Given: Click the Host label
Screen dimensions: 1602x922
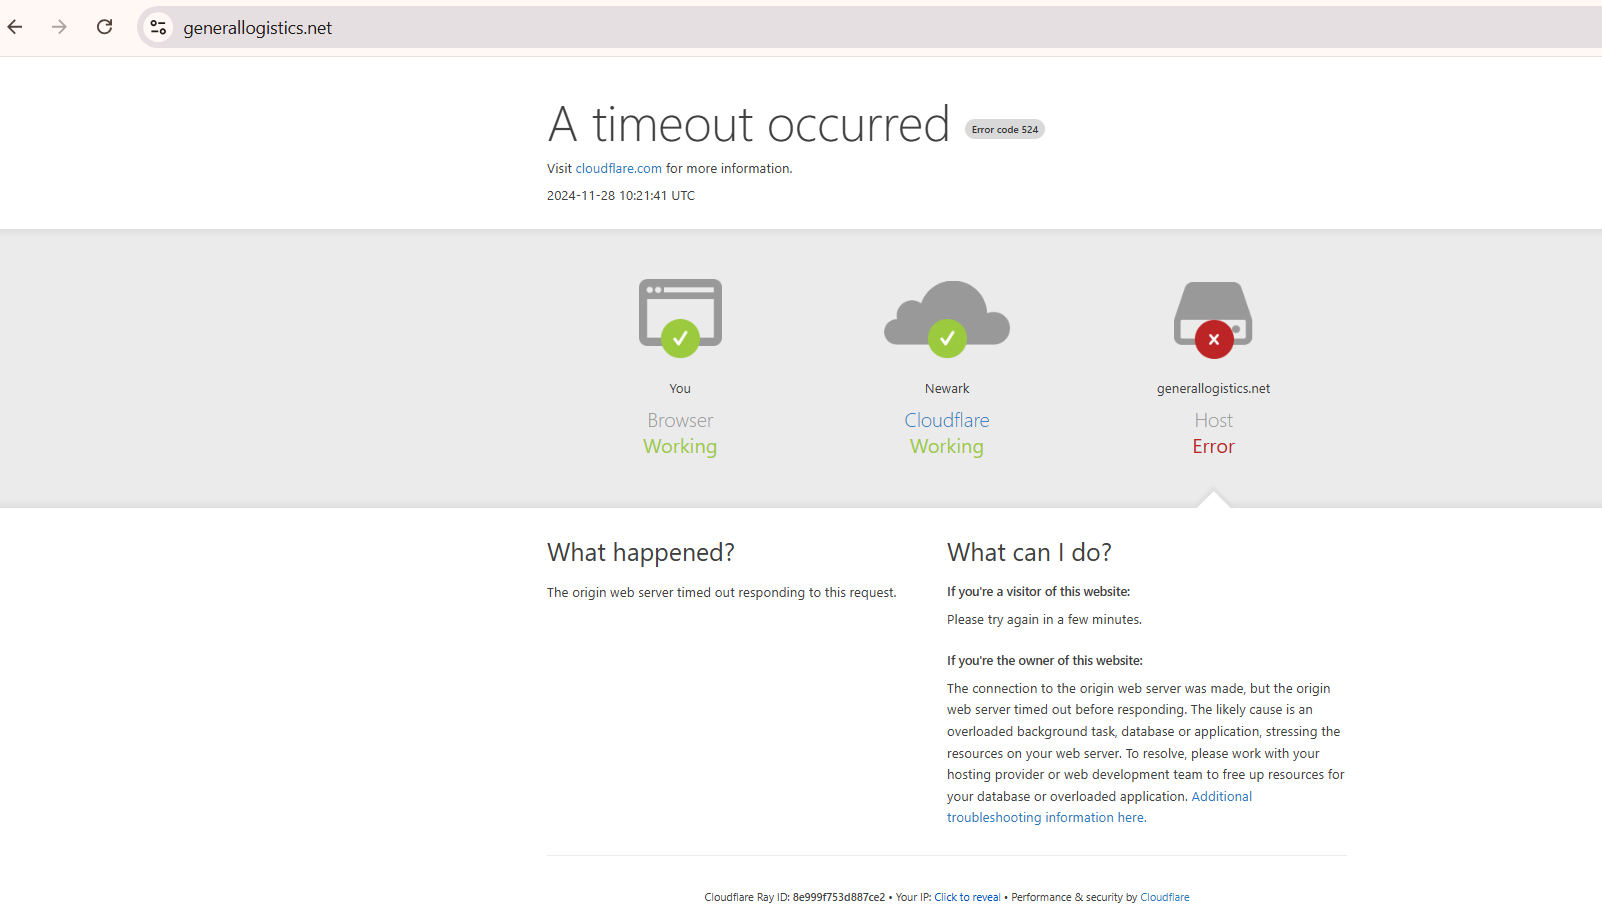Looking at the screenshot, I should 1213,420.
